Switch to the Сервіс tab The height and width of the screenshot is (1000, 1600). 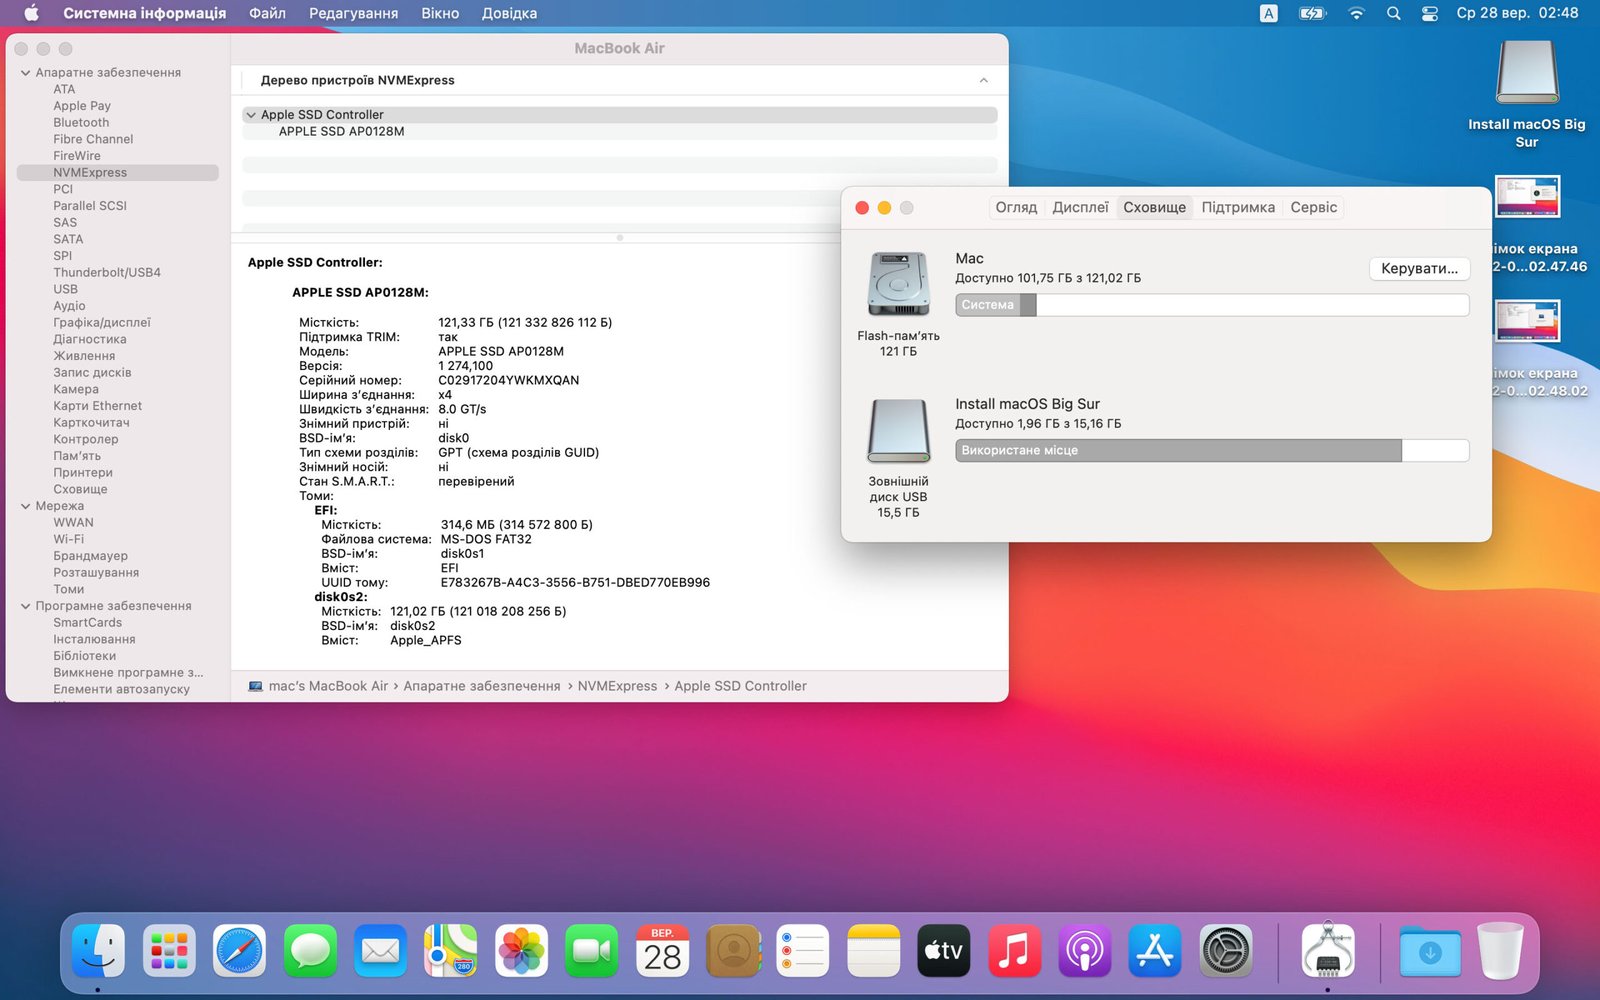(x=1314, y=207)
